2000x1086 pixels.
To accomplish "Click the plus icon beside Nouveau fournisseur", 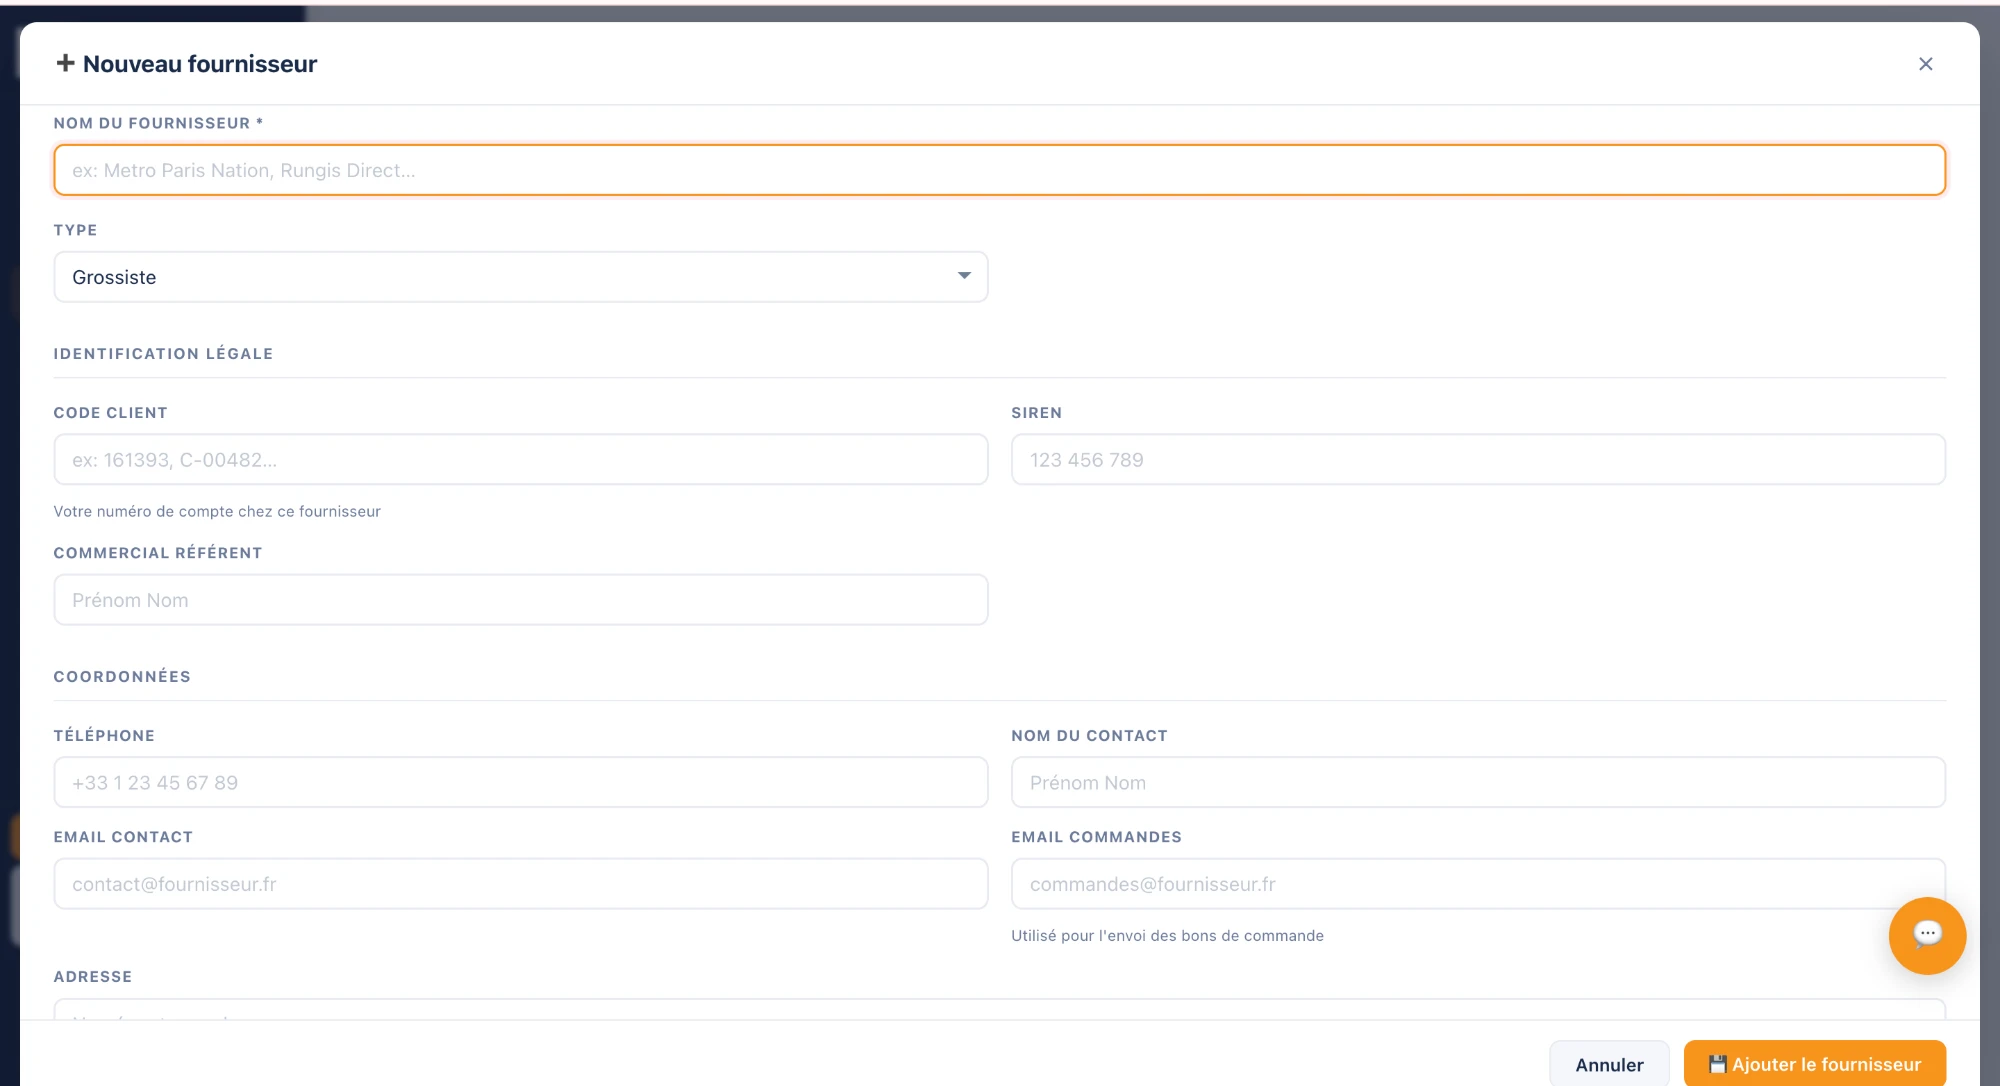I will pyautogui.click(x=65, y=63).
